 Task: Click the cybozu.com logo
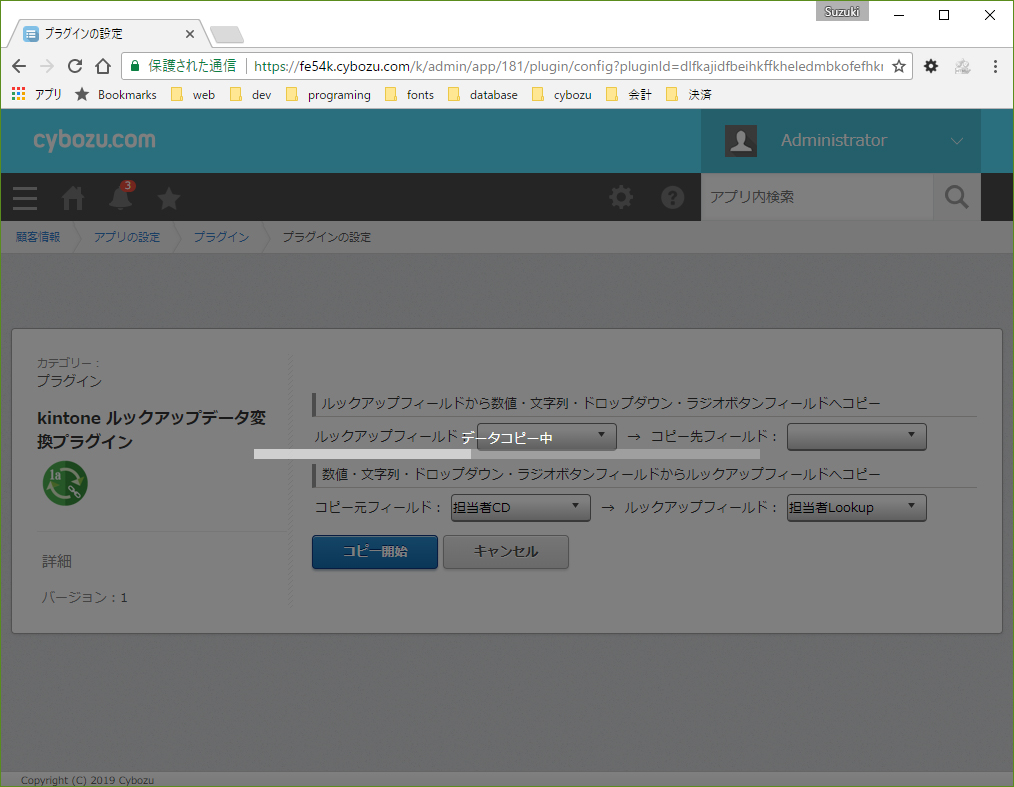94,140
